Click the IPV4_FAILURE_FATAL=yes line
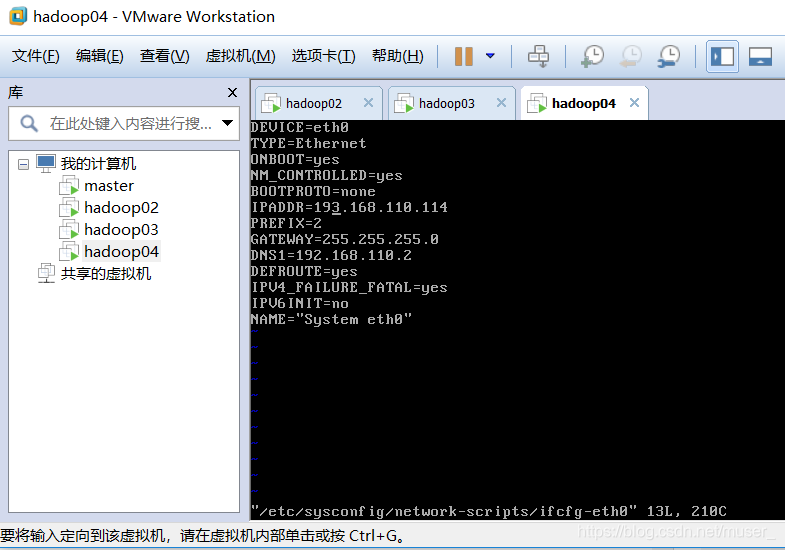 (349, 287)
